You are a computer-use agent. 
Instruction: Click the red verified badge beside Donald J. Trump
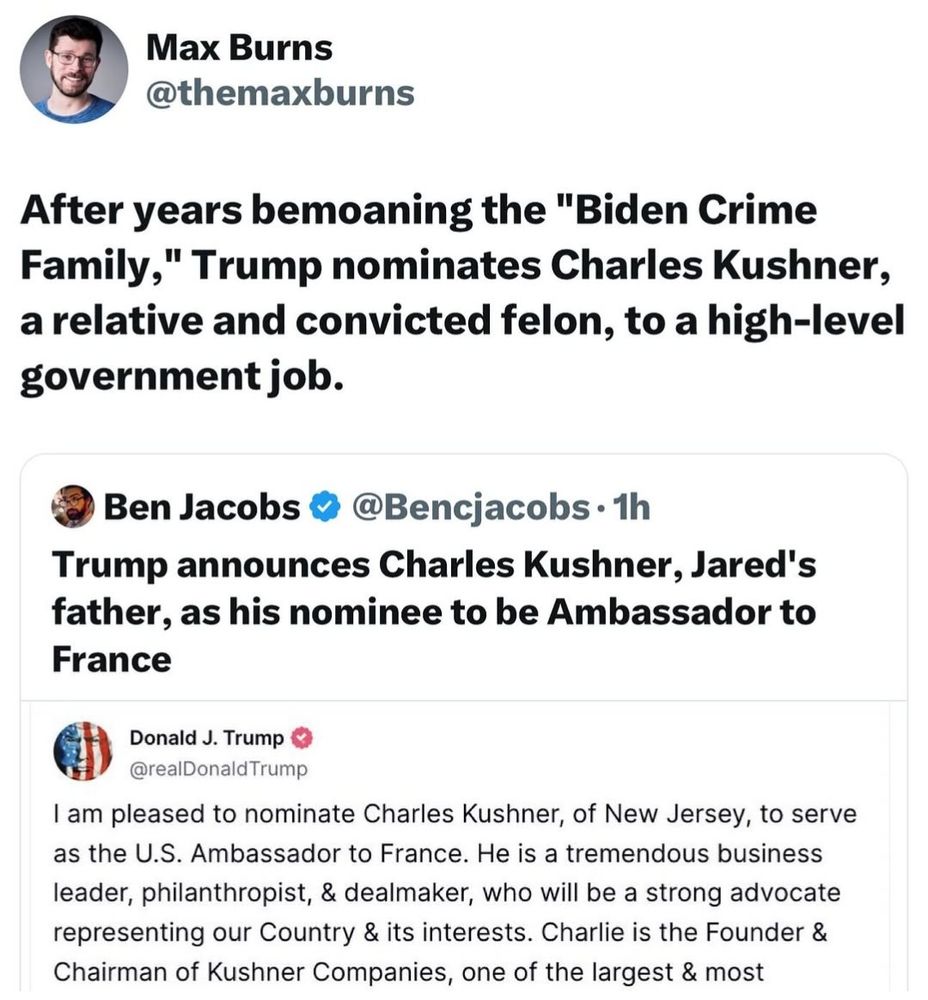click(303, 739)
